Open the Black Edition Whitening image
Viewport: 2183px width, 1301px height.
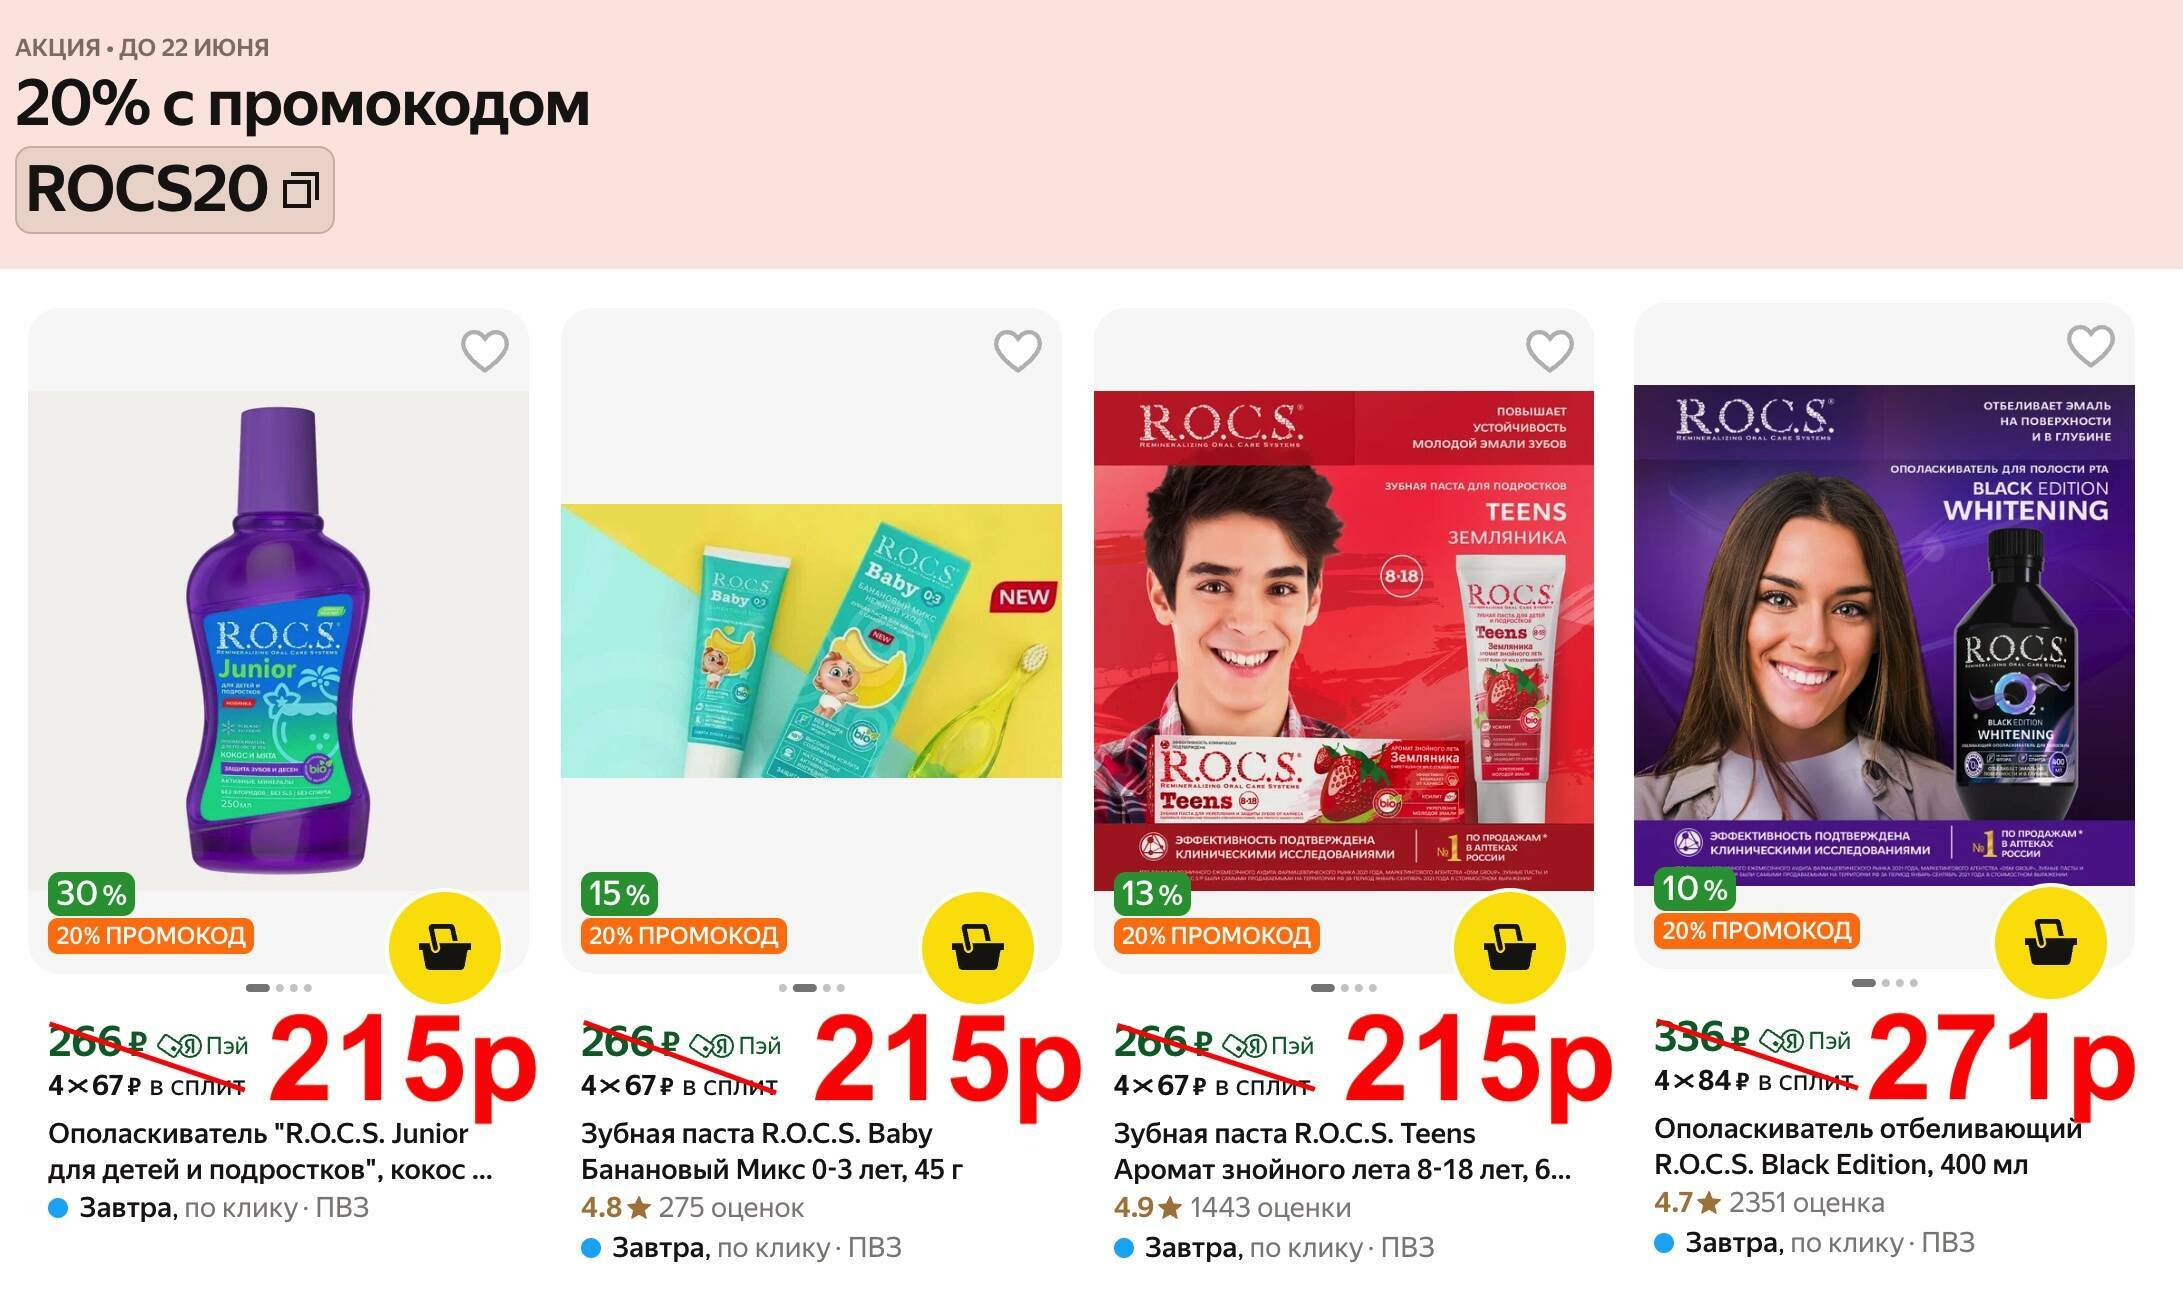tap(1884, 635)
